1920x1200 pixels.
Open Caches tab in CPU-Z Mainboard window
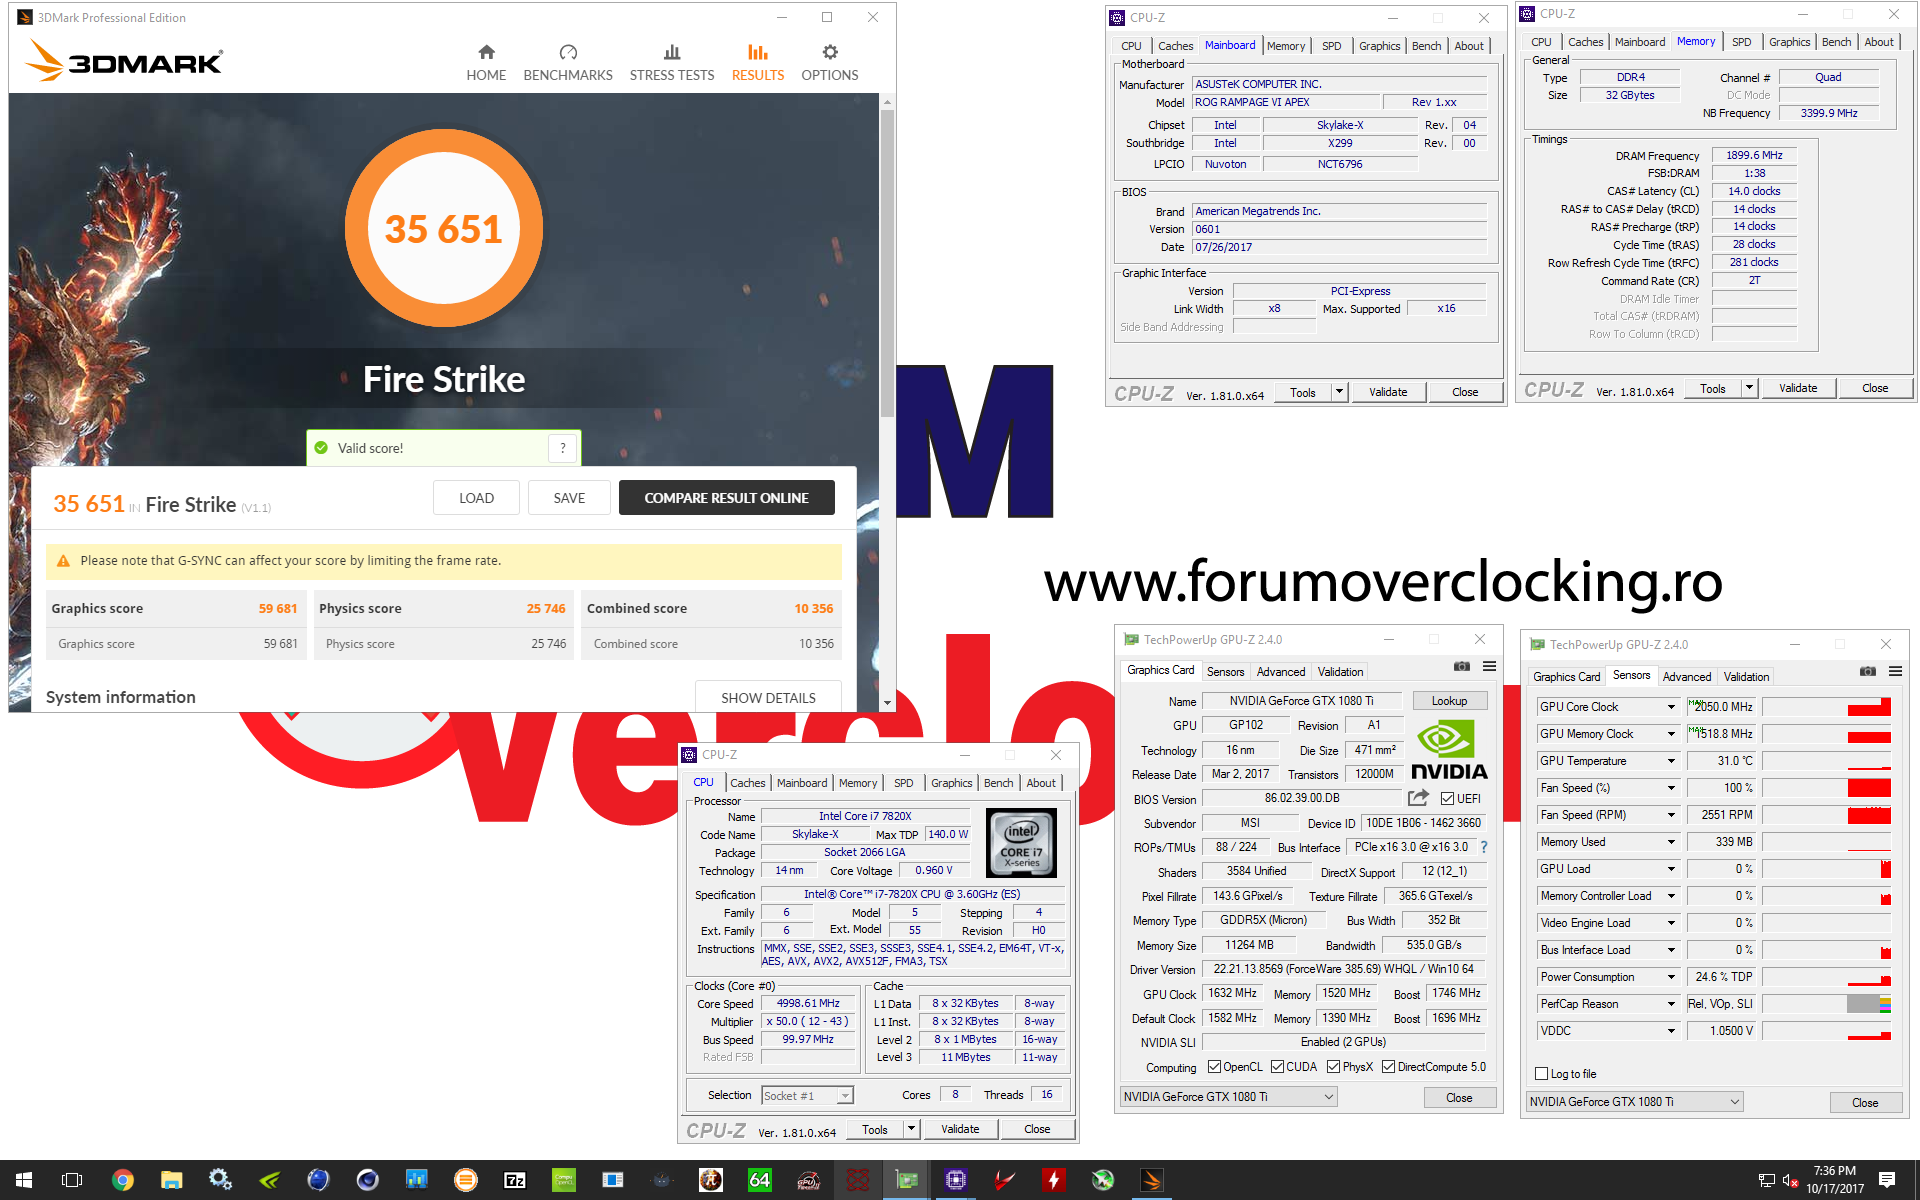click(1175, 46)
